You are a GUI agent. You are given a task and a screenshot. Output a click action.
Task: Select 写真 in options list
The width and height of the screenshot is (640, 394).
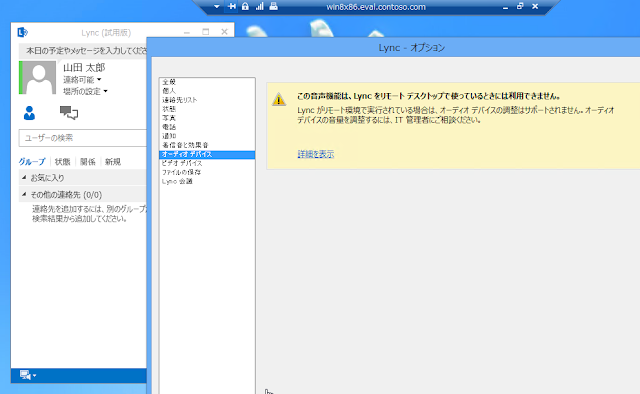[x=207, y=118]
